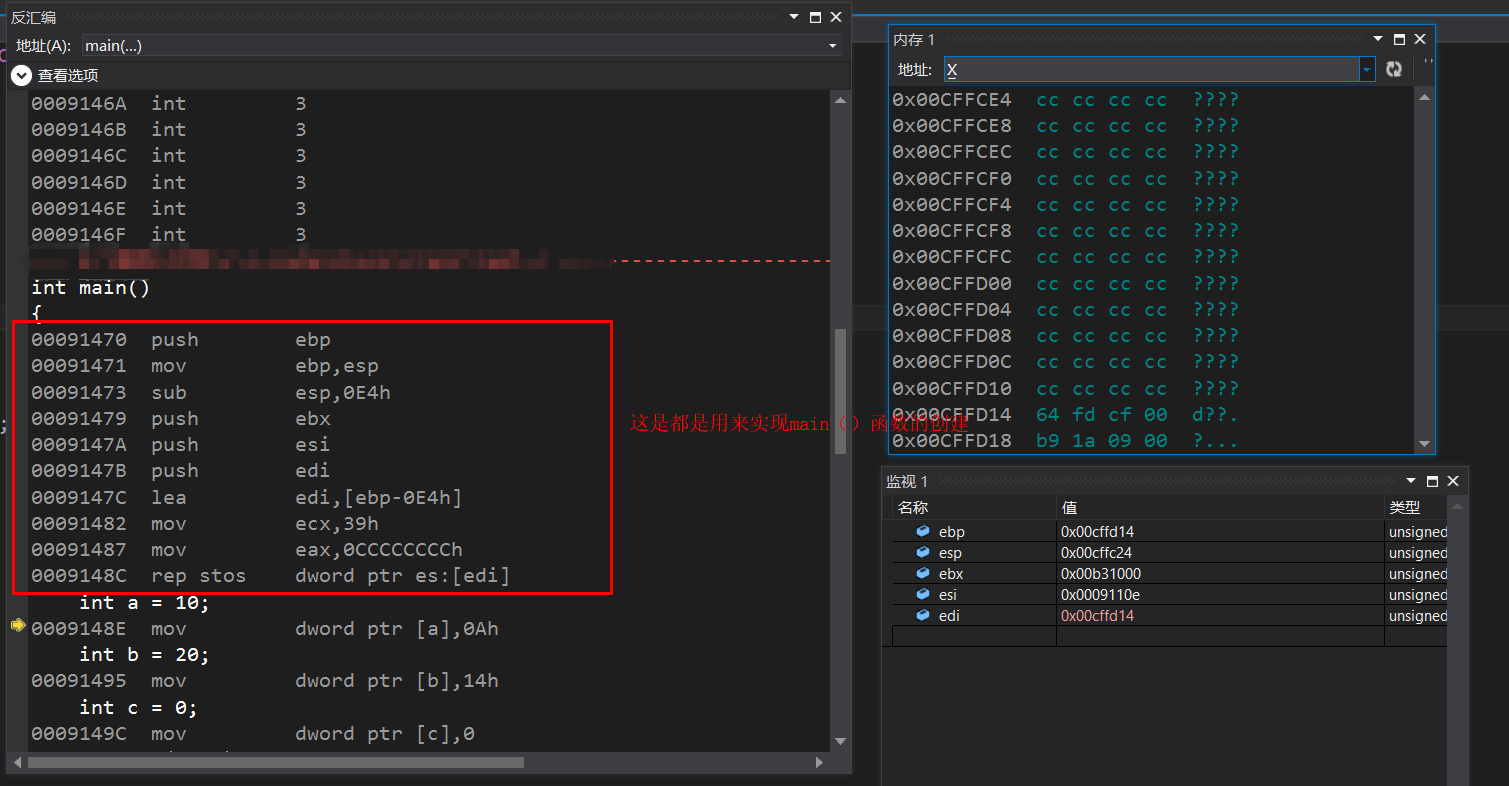Open the memory address dropdown arrow
This screenshot has width=1509, height=786.
[1367, 69]
